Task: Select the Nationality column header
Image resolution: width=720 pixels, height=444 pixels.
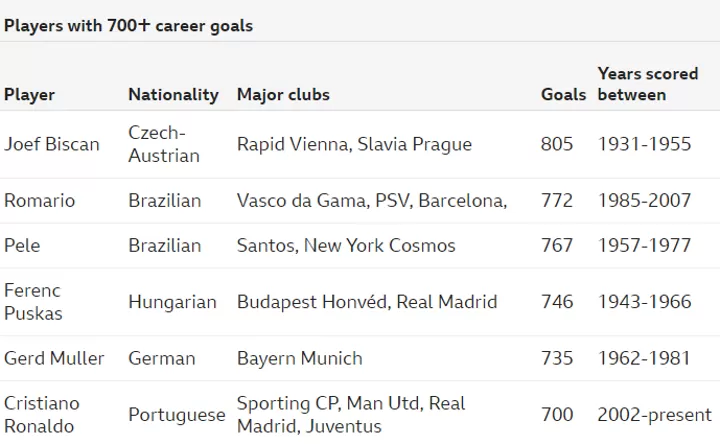Action: click(x=173, y=95)
